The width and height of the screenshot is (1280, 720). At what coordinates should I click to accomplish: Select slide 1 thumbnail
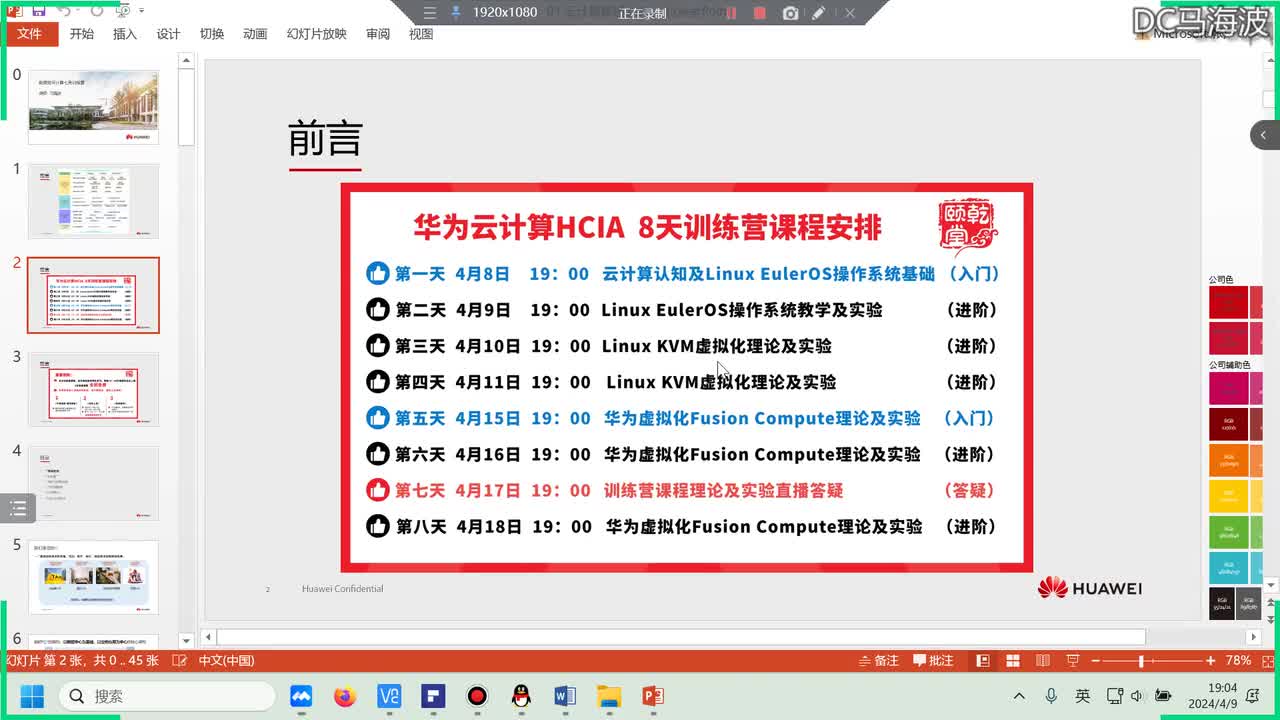pyautogui.click(x=93, y=201)
